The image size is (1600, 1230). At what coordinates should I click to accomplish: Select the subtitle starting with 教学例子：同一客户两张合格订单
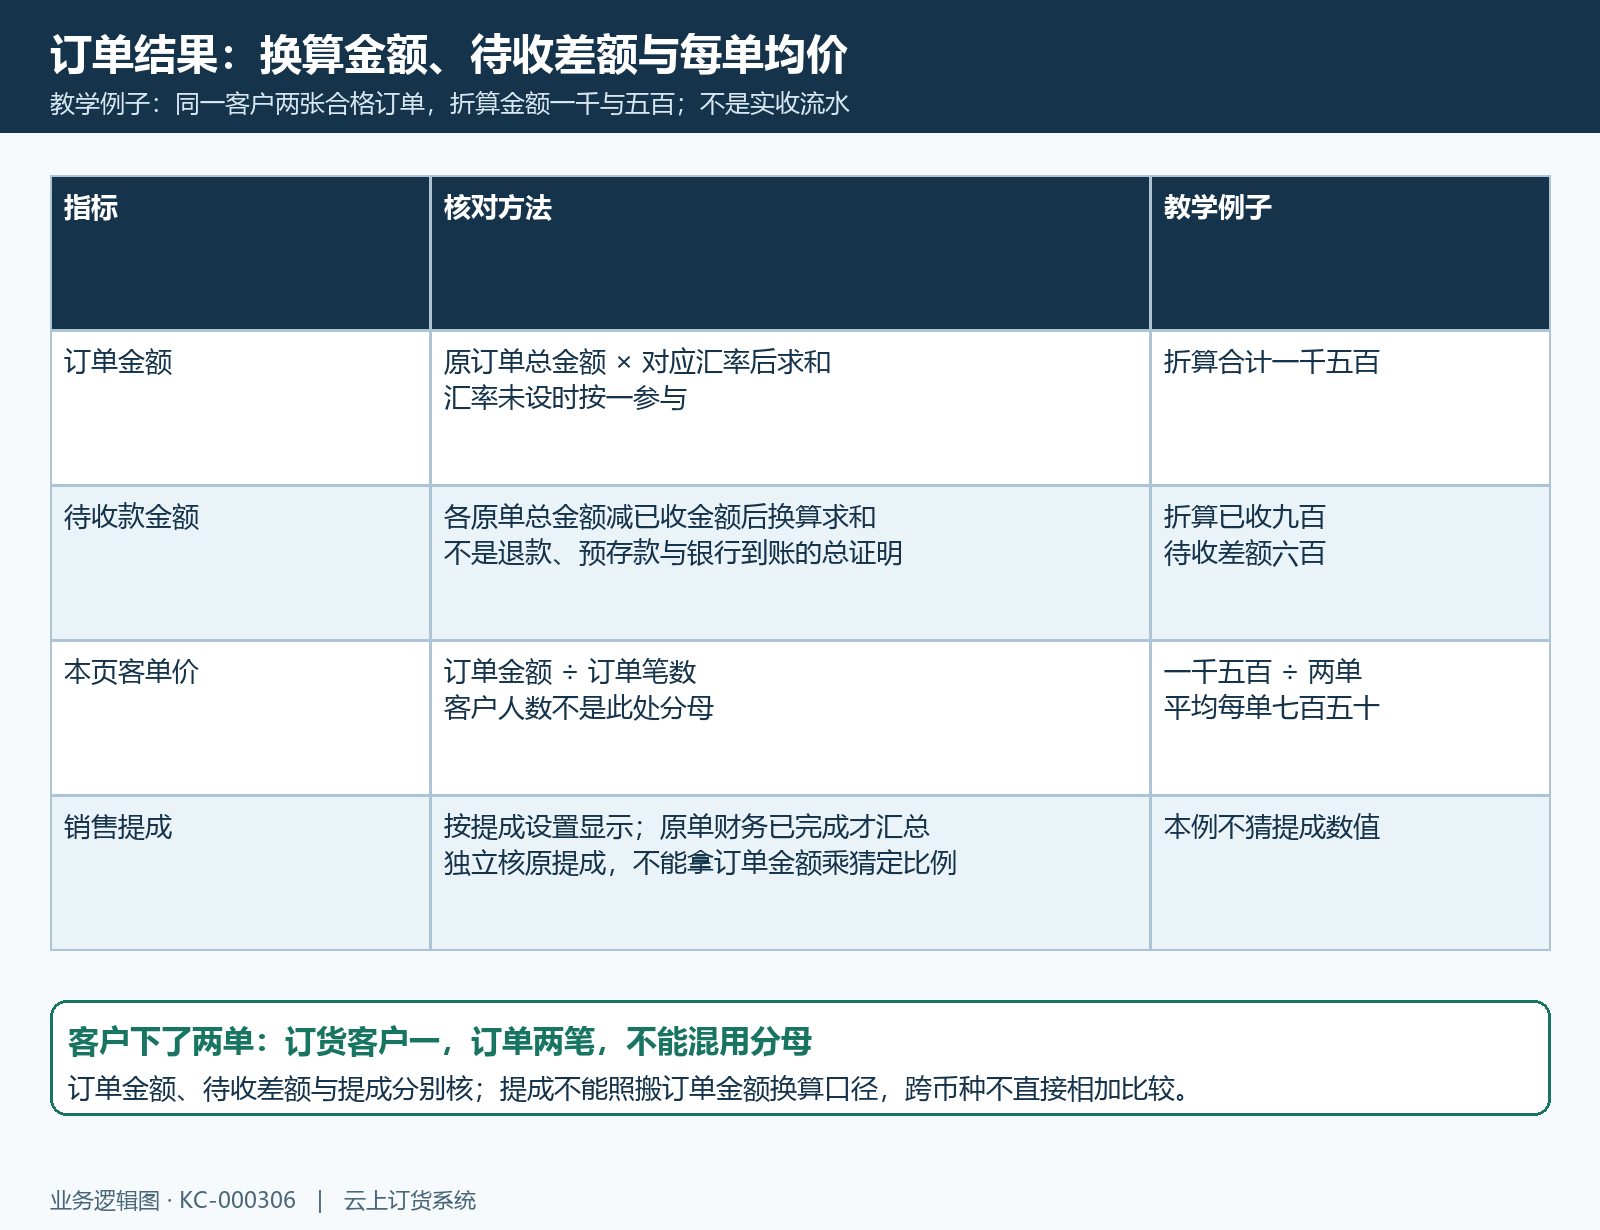pos(450,104)
